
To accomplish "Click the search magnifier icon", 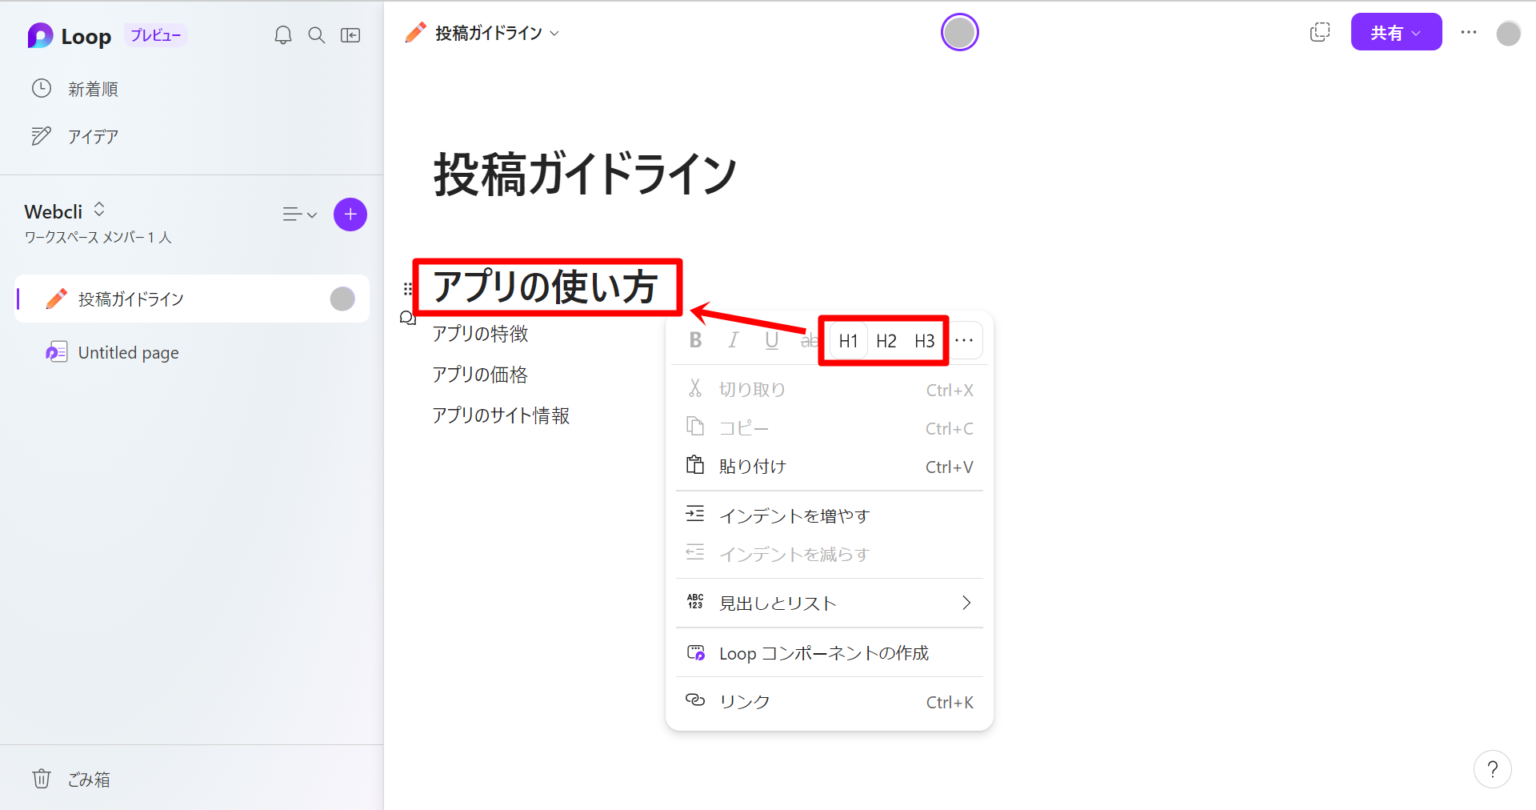I will (x=316, y=35).
